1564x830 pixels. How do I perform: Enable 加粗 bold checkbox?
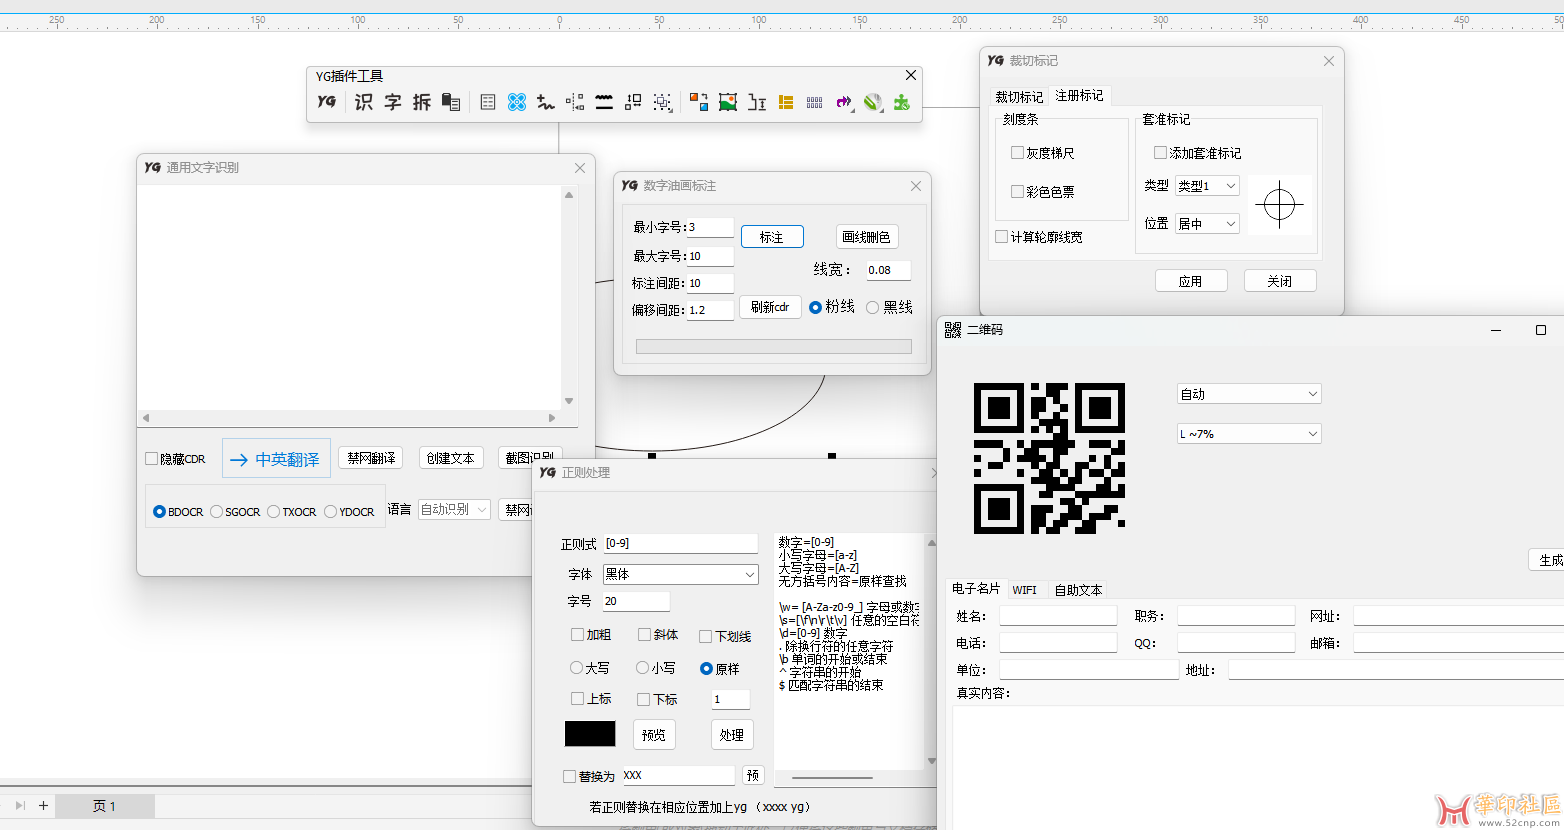pyautogui.click(x=577, y=634)
